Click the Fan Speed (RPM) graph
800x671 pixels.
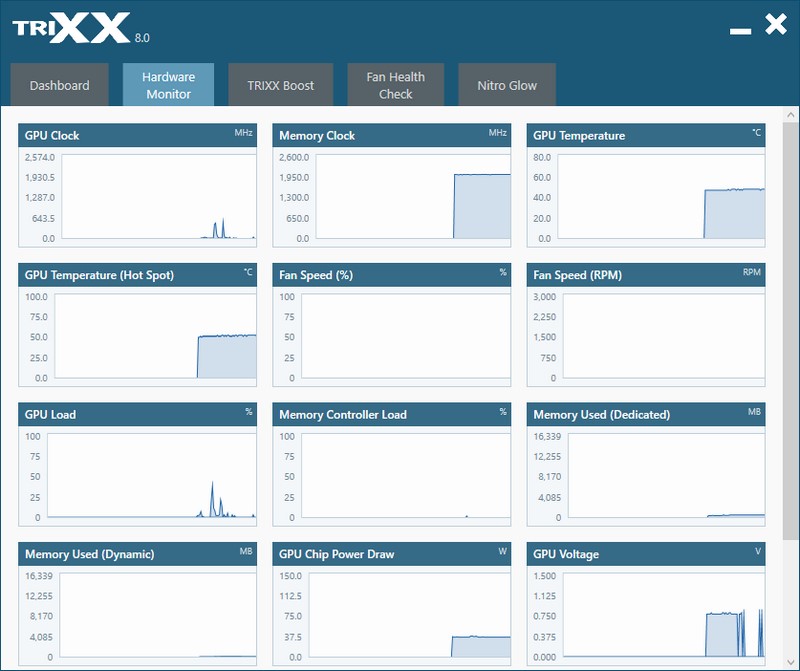664,336
